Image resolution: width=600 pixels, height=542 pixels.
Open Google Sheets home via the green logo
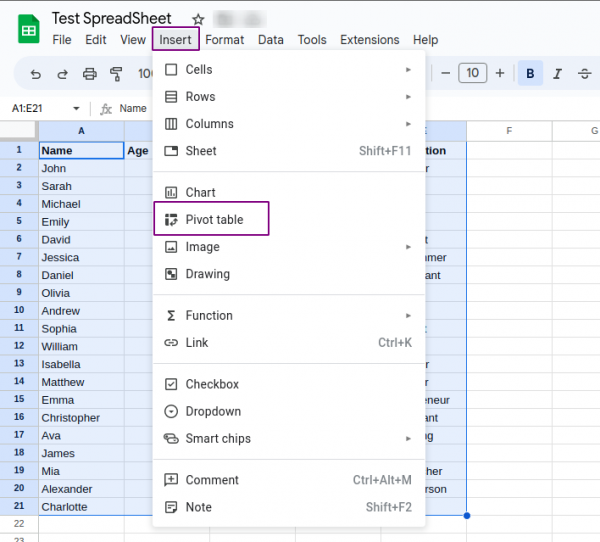pos(29,29)
